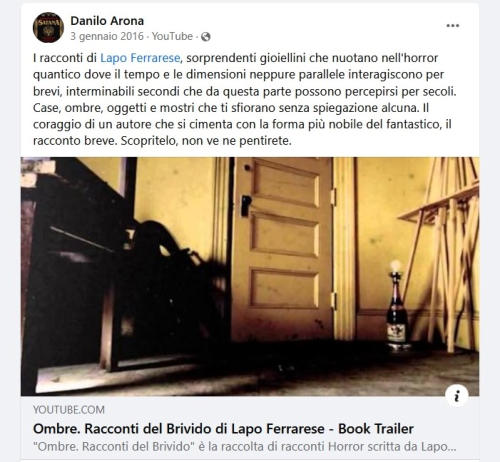Open the three-dot post options menu
Image resolution: width=500 pixels, height=462 pixels.
[453, 26]
